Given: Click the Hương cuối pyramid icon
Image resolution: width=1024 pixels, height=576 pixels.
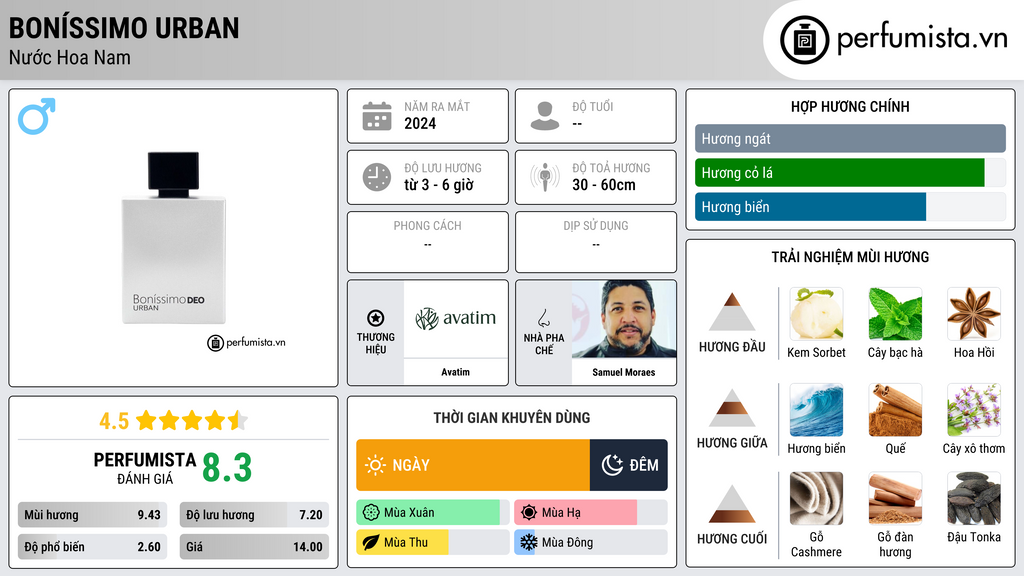Looking at the screenshot, I should (x=732, y=504).
